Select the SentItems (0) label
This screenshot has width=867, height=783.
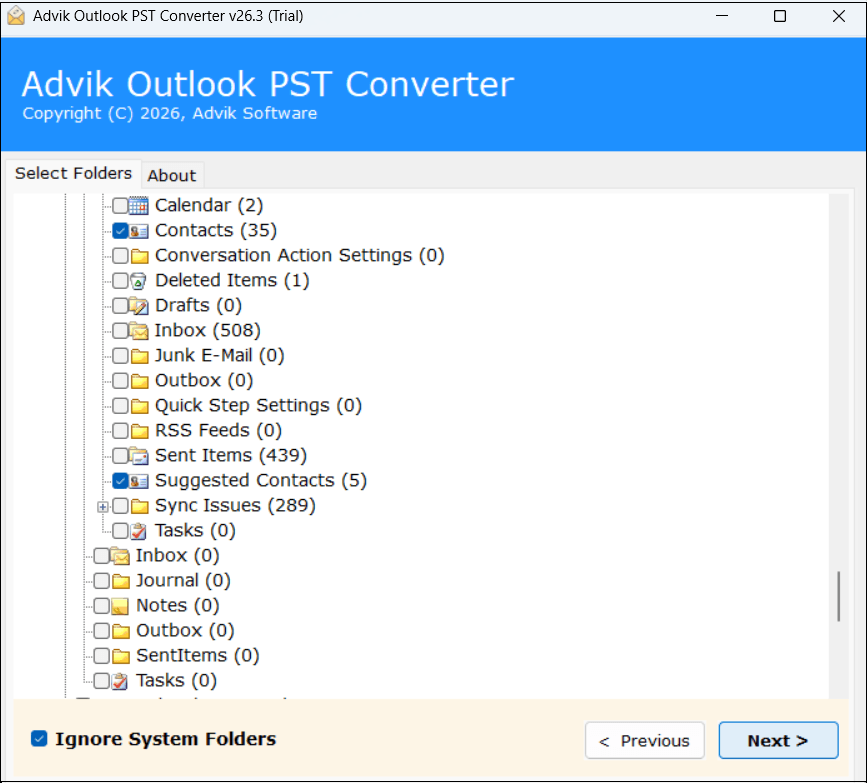tap(198, 656)
